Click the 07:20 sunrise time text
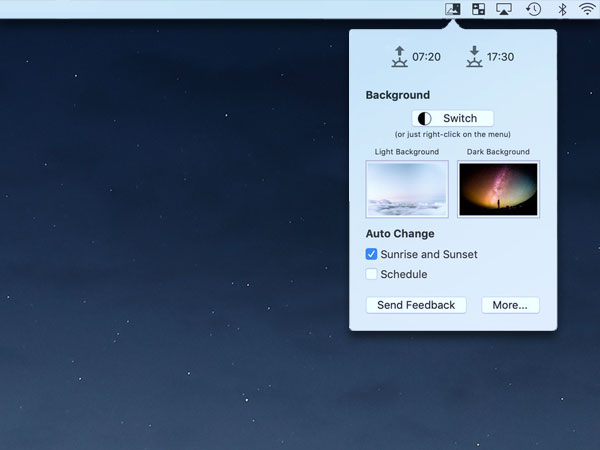 [x=426, y=57]
